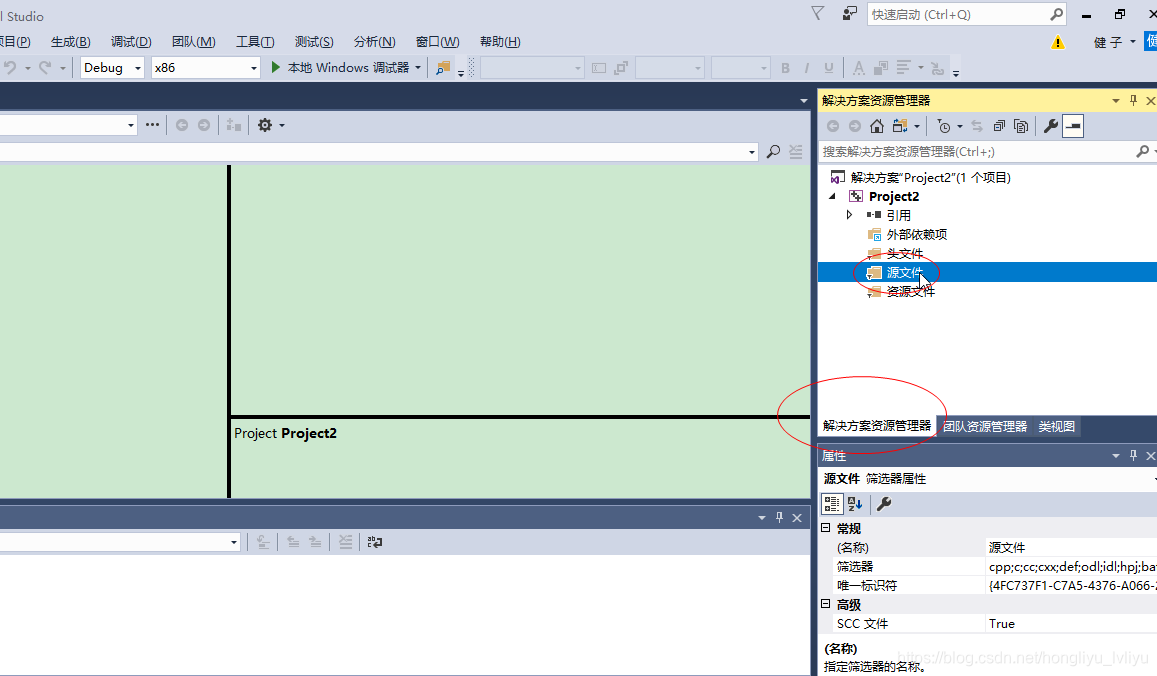Expand the 引用 references node
Screen dimensions: 1157x676
849,215
